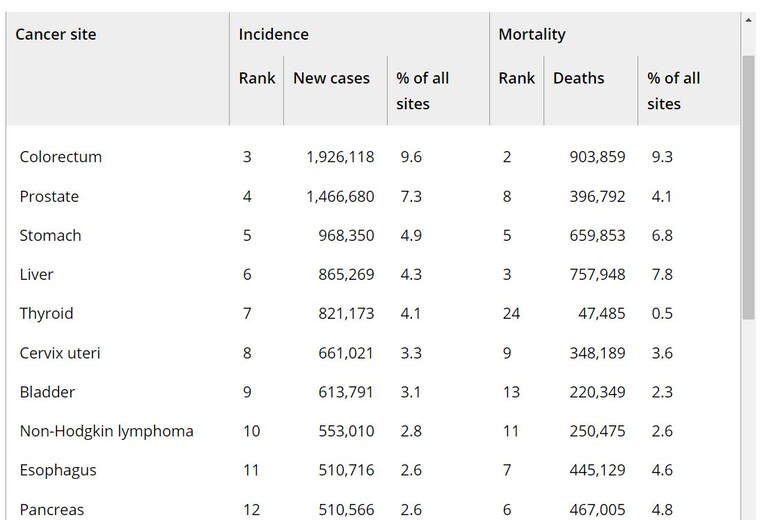Click the Stomach cancer site cell
Viewport: 767px width, 520px height.
coord(50,236)
